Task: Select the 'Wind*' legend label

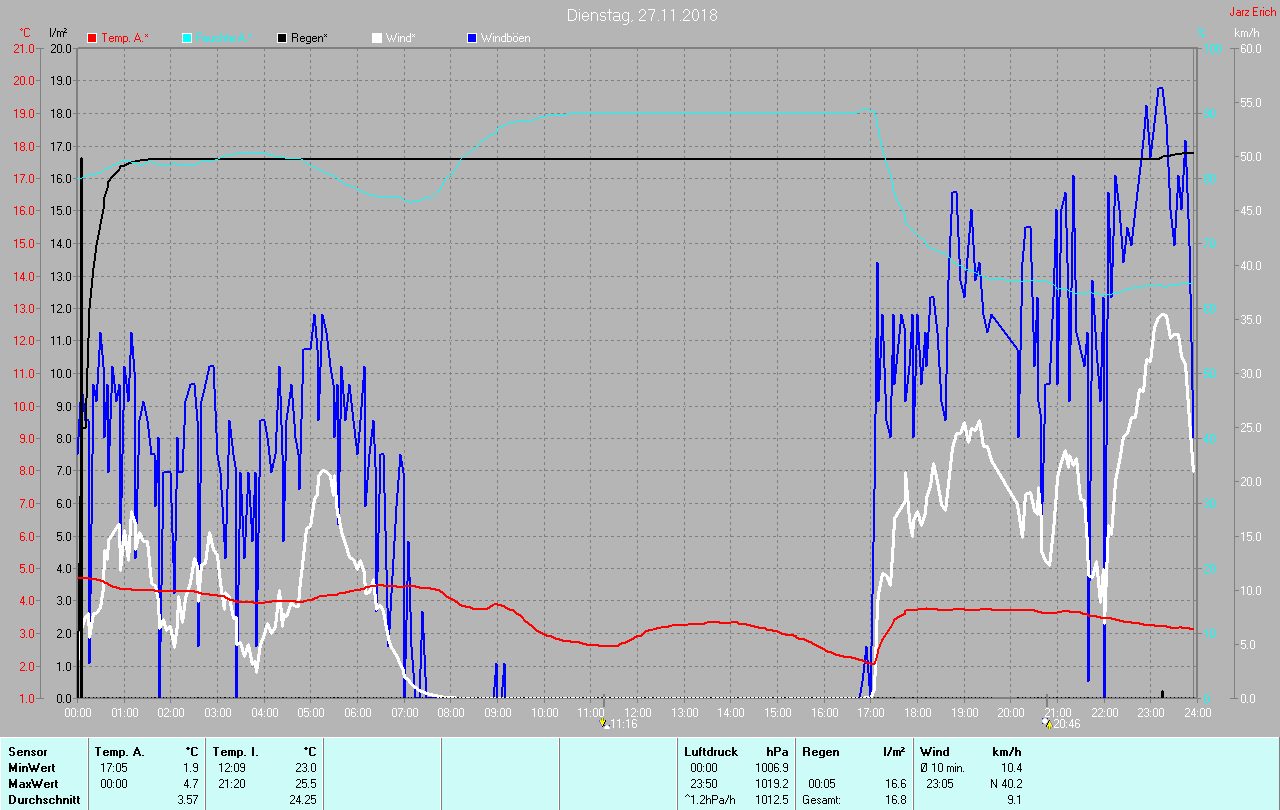Action: pos(402,38)
